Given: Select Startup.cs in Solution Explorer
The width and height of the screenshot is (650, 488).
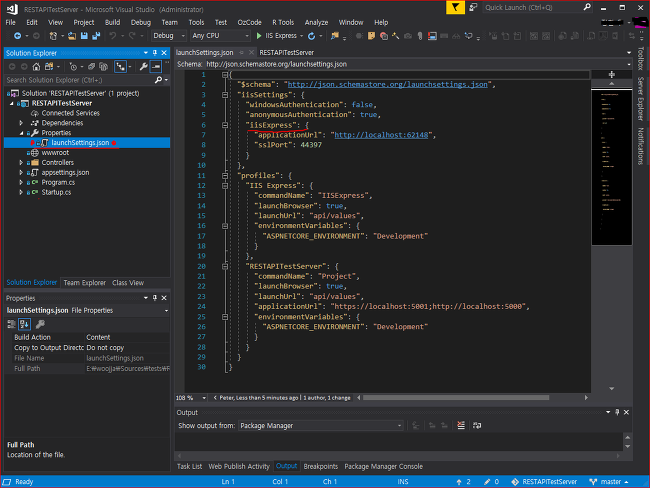Looking at the screenshot, I should pos(56,192).
